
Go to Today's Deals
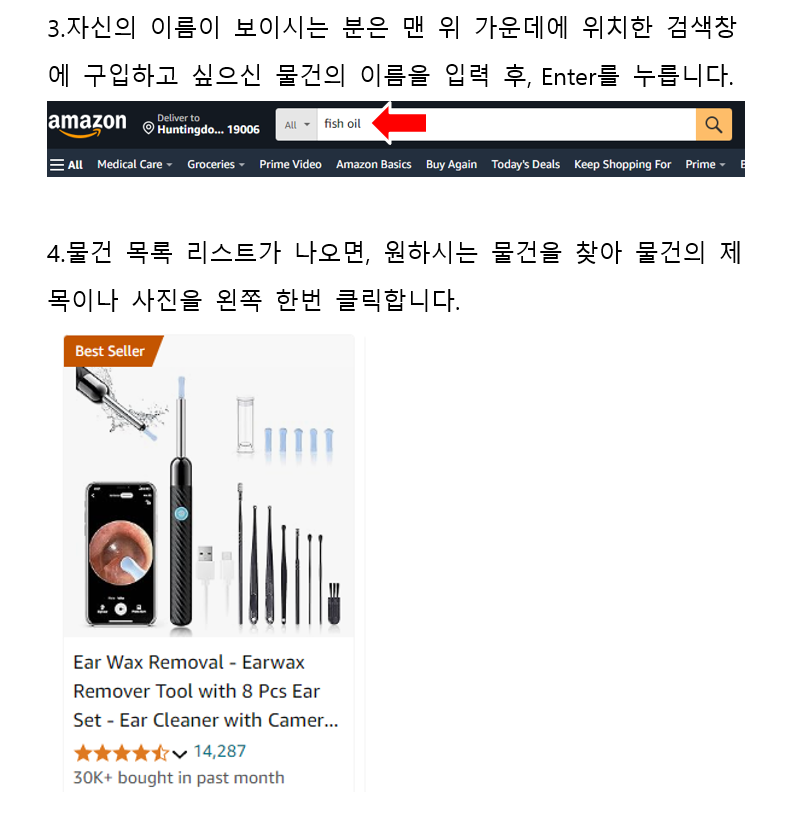[525, 164]
